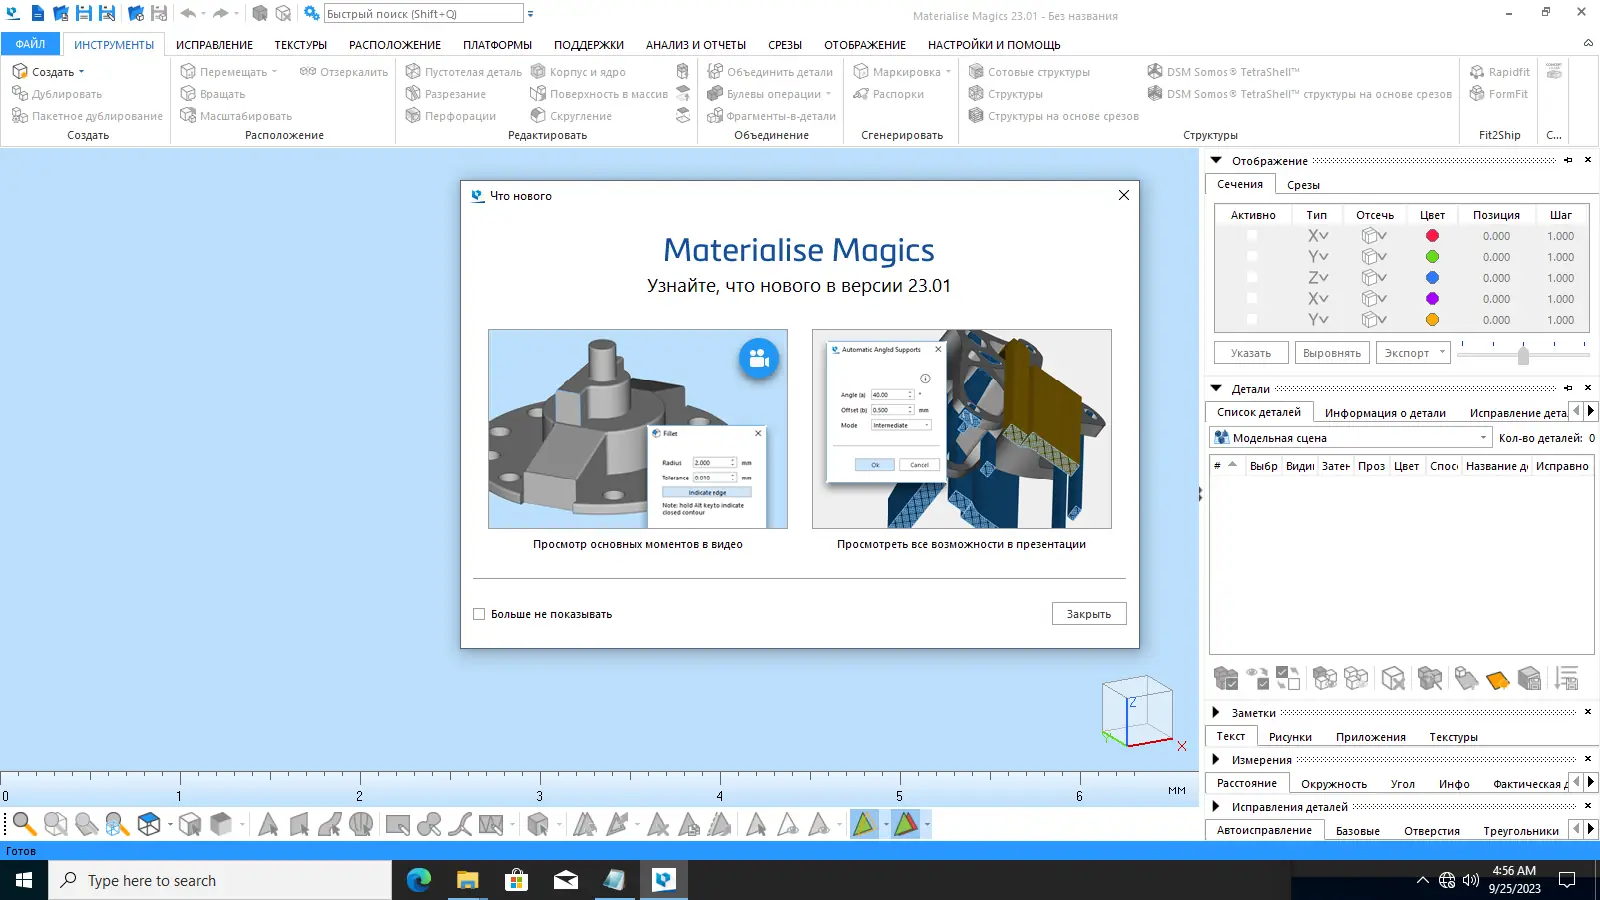Enable the 'Больше не показывать' checkbox
This screenshot has height=900, width=1600.
pos(479,614)
